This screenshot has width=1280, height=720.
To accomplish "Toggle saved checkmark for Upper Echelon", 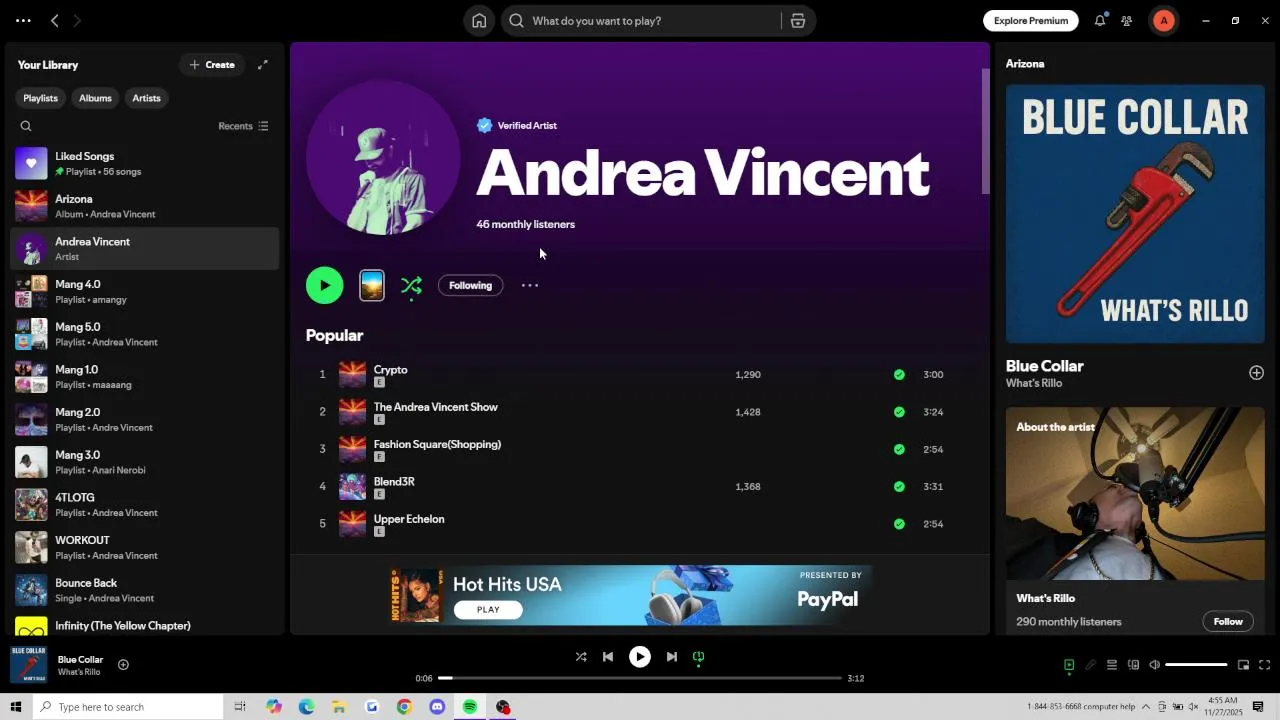I will (899, 524).
